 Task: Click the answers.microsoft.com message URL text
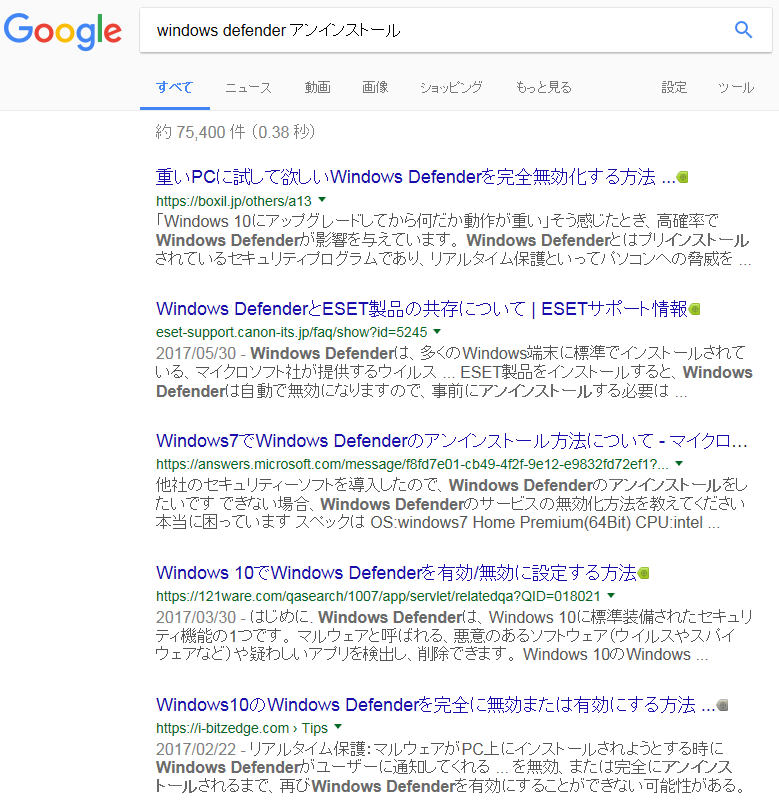pos(412,464)
